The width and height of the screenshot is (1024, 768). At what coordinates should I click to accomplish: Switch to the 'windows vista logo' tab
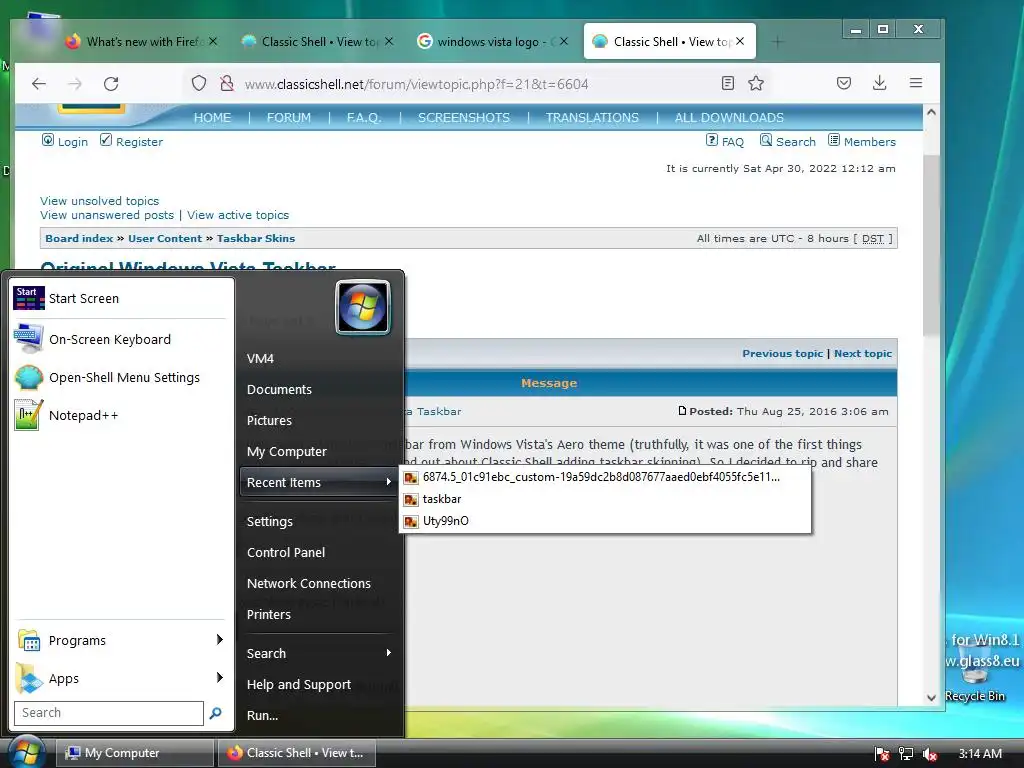(x=492, y=42)
